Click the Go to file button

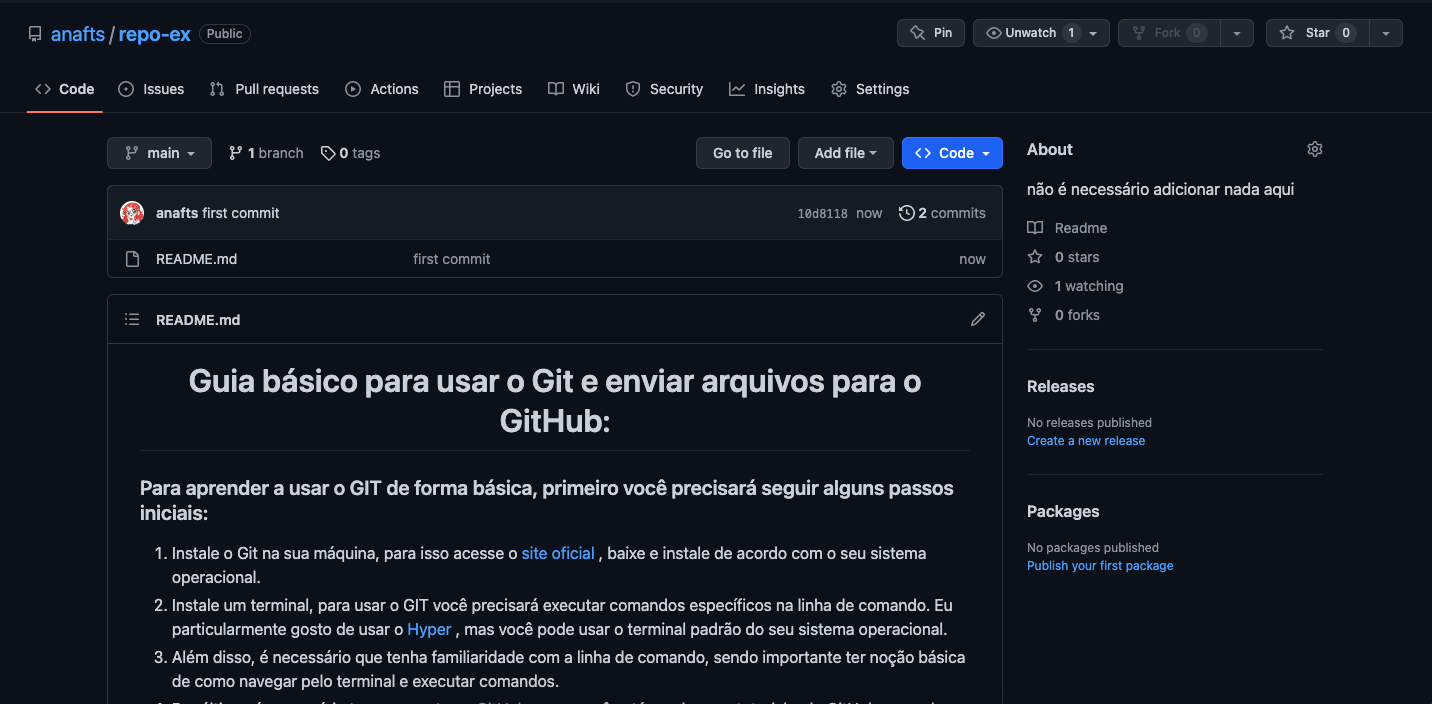coord(743,153)
